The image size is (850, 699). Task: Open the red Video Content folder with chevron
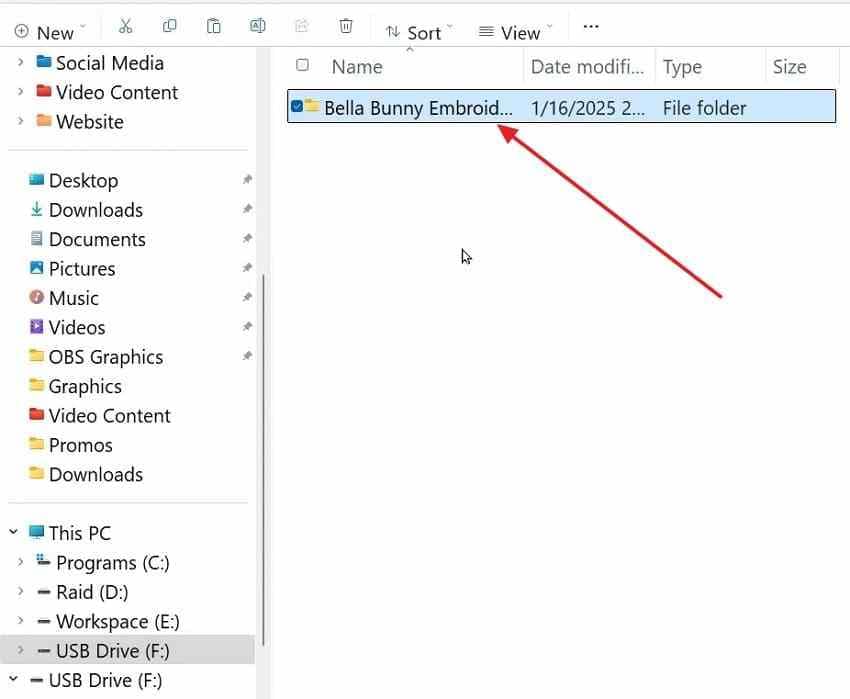pos(117,92)
